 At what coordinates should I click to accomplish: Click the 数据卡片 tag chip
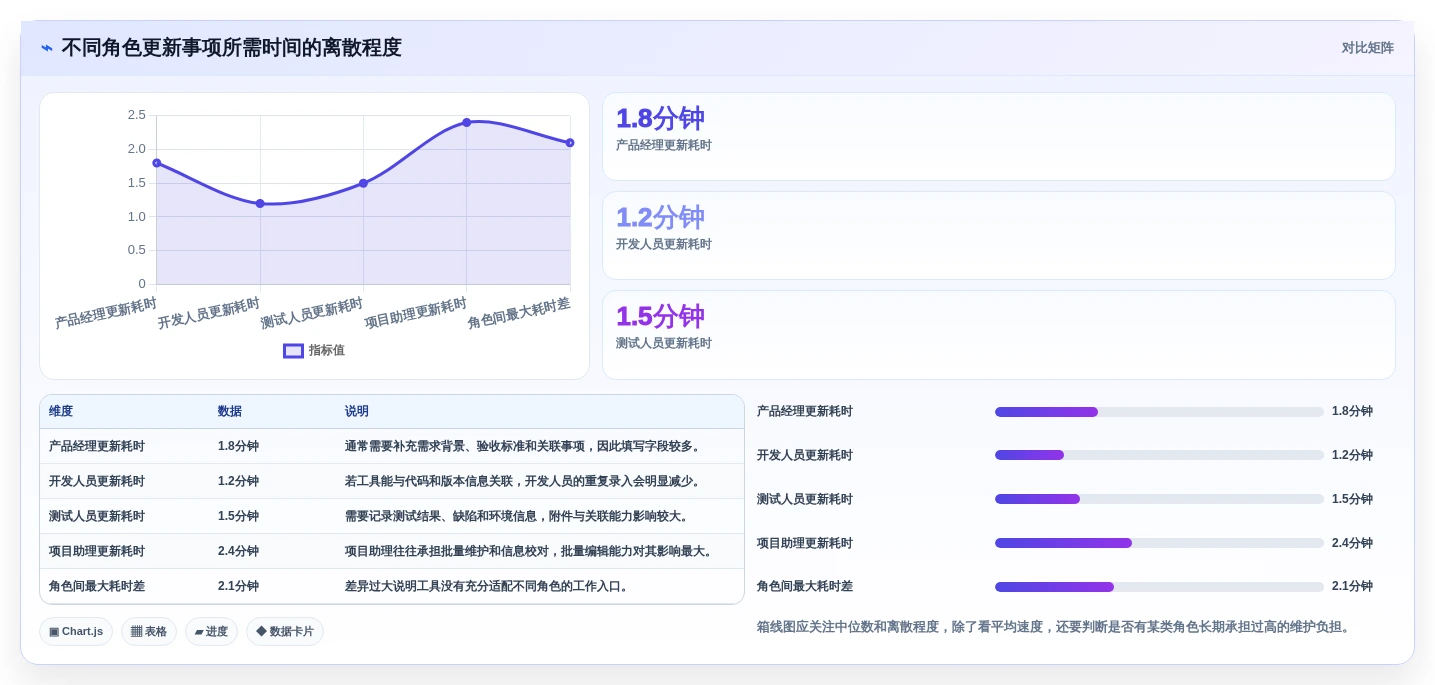(285, 632)
